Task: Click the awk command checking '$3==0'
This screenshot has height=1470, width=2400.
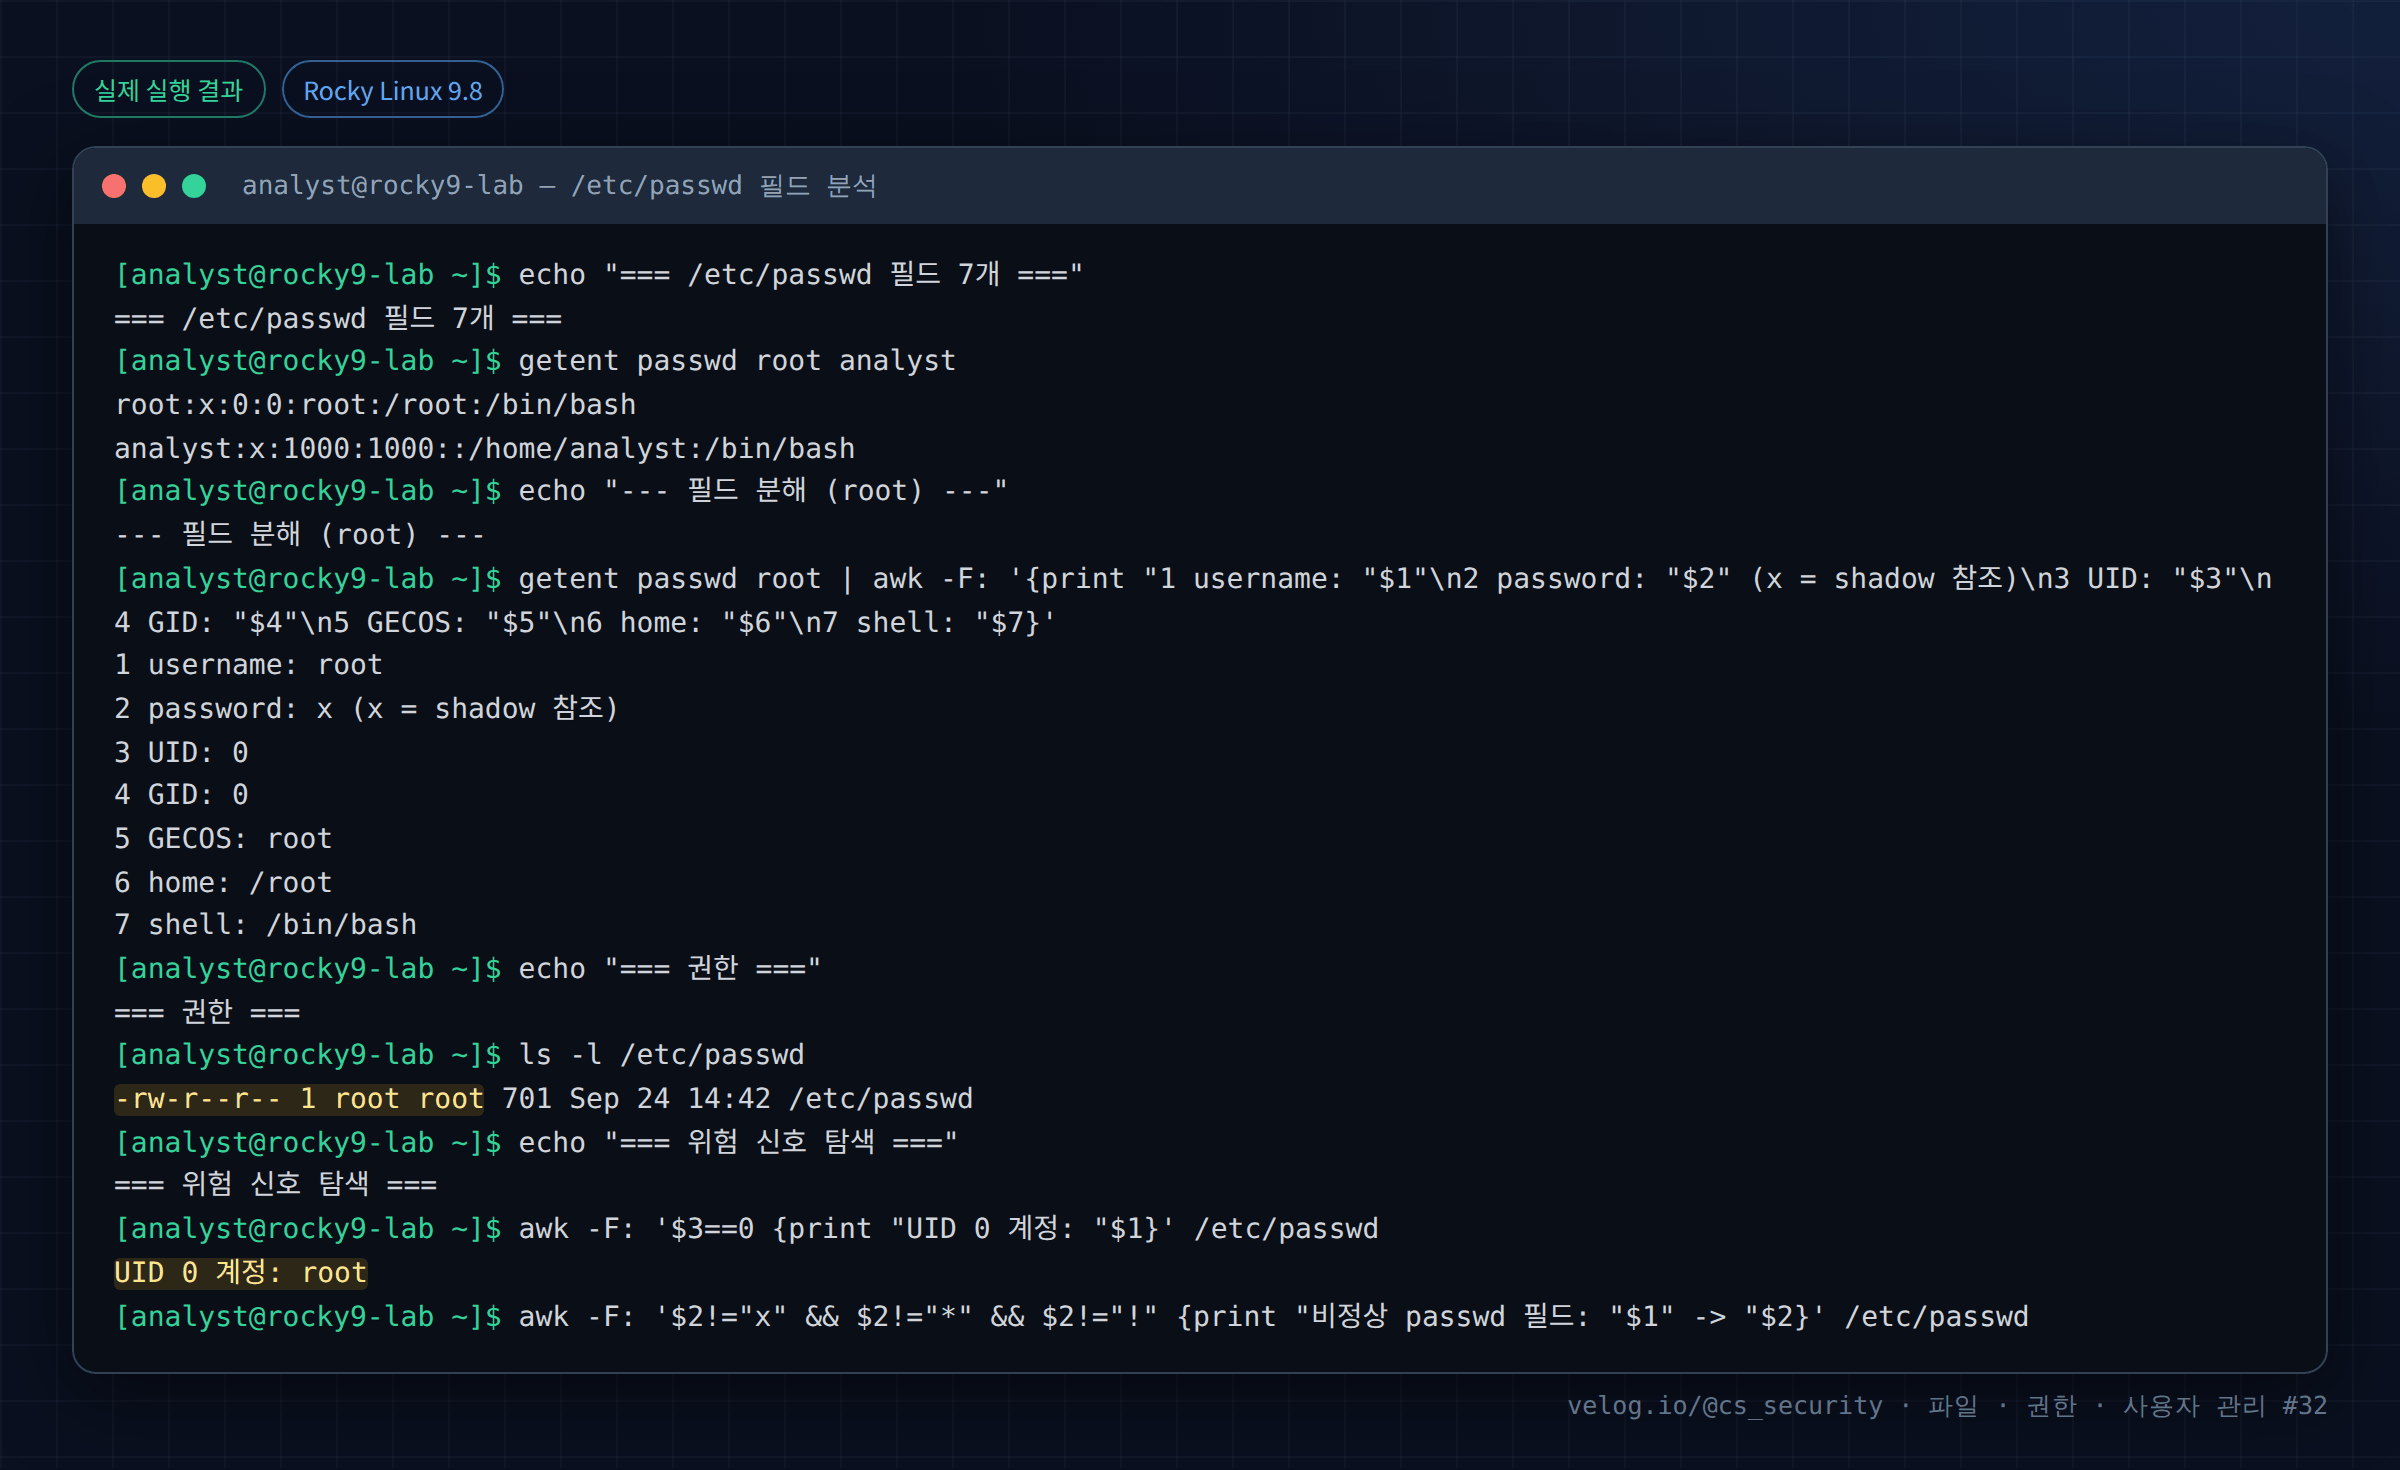Action: tap(948, 1229)
